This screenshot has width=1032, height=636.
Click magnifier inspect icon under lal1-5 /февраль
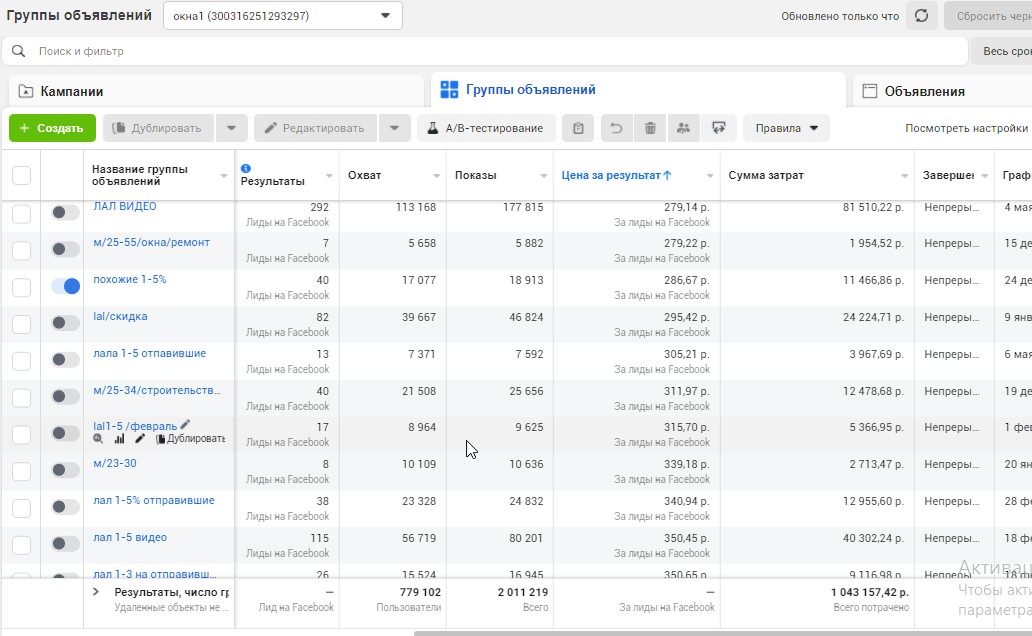click(98, 439)
